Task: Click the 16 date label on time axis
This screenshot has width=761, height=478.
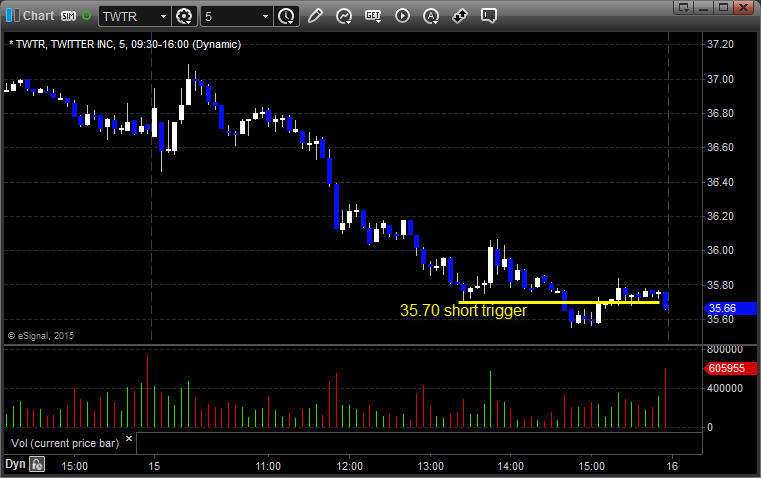Action: pos(672,466)
